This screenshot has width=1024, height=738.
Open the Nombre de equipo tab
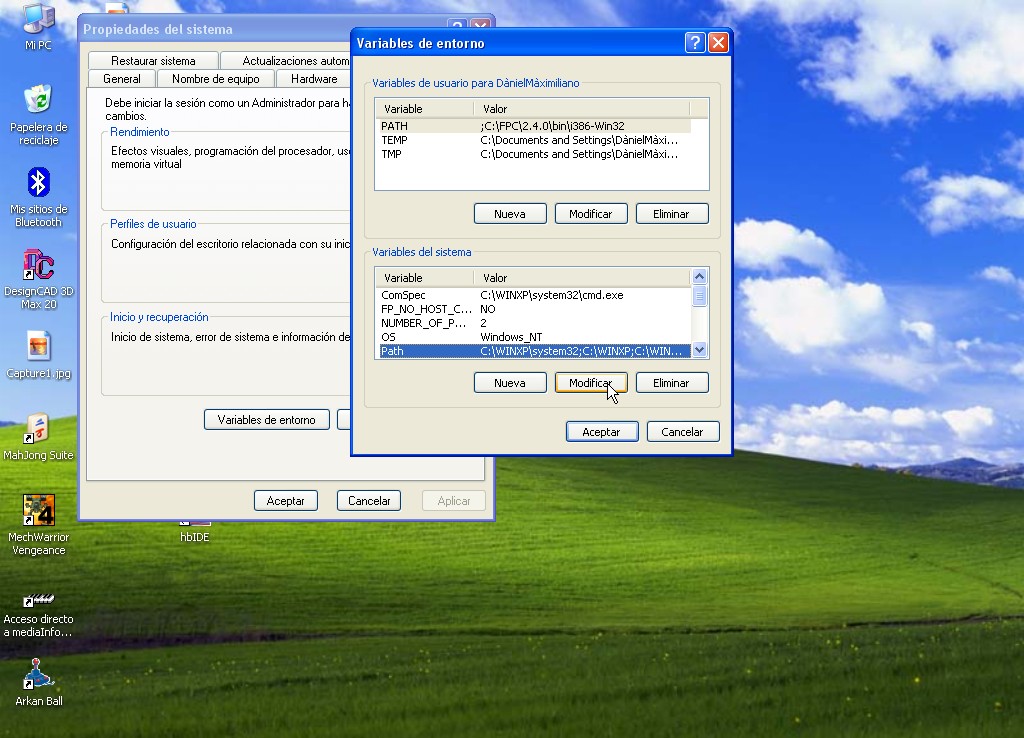pos(216,79)
